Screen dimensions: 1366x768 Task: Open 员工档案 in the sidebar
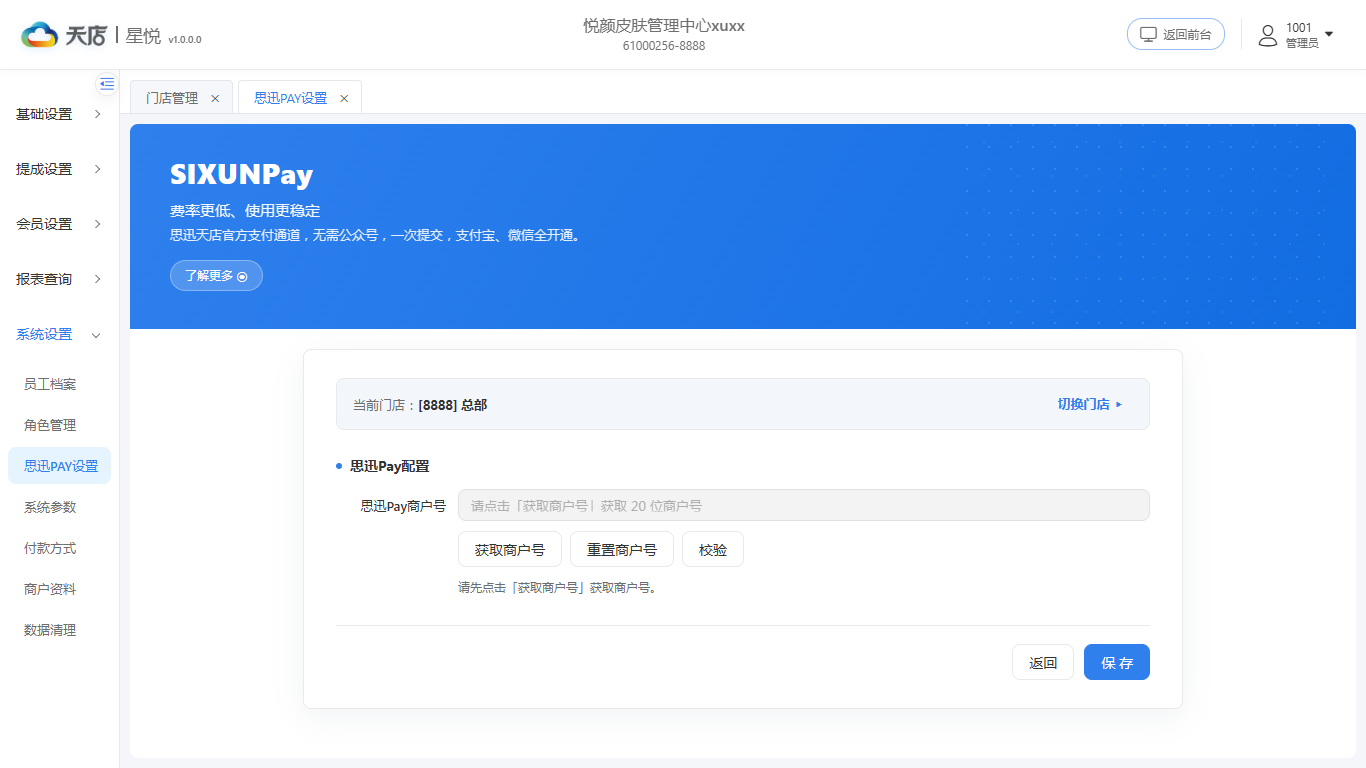click(x=50, y=384)
